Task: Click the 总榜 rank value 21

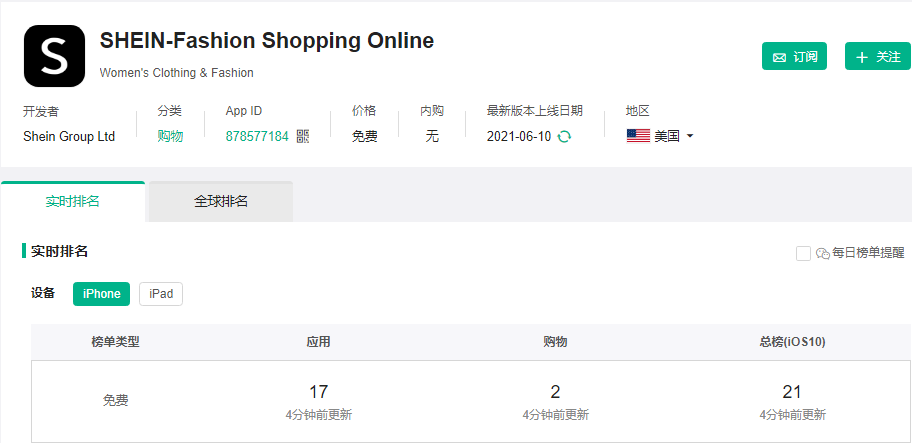Action: click(x=792, y=392)
